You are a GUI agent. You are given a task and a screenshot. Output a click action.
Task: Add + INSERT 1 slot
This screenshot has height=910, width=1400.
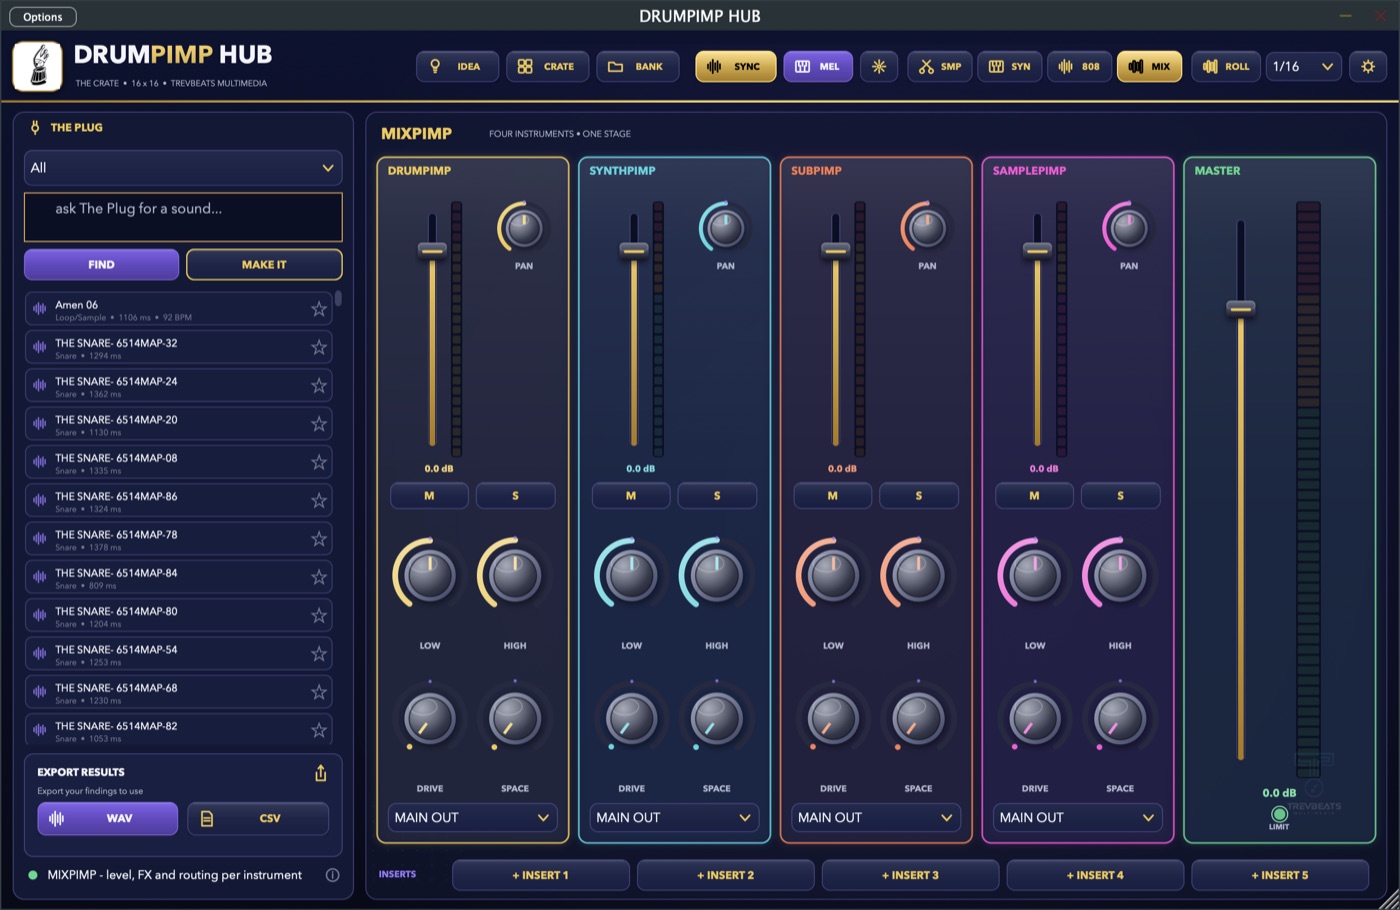tap(541, 875)
